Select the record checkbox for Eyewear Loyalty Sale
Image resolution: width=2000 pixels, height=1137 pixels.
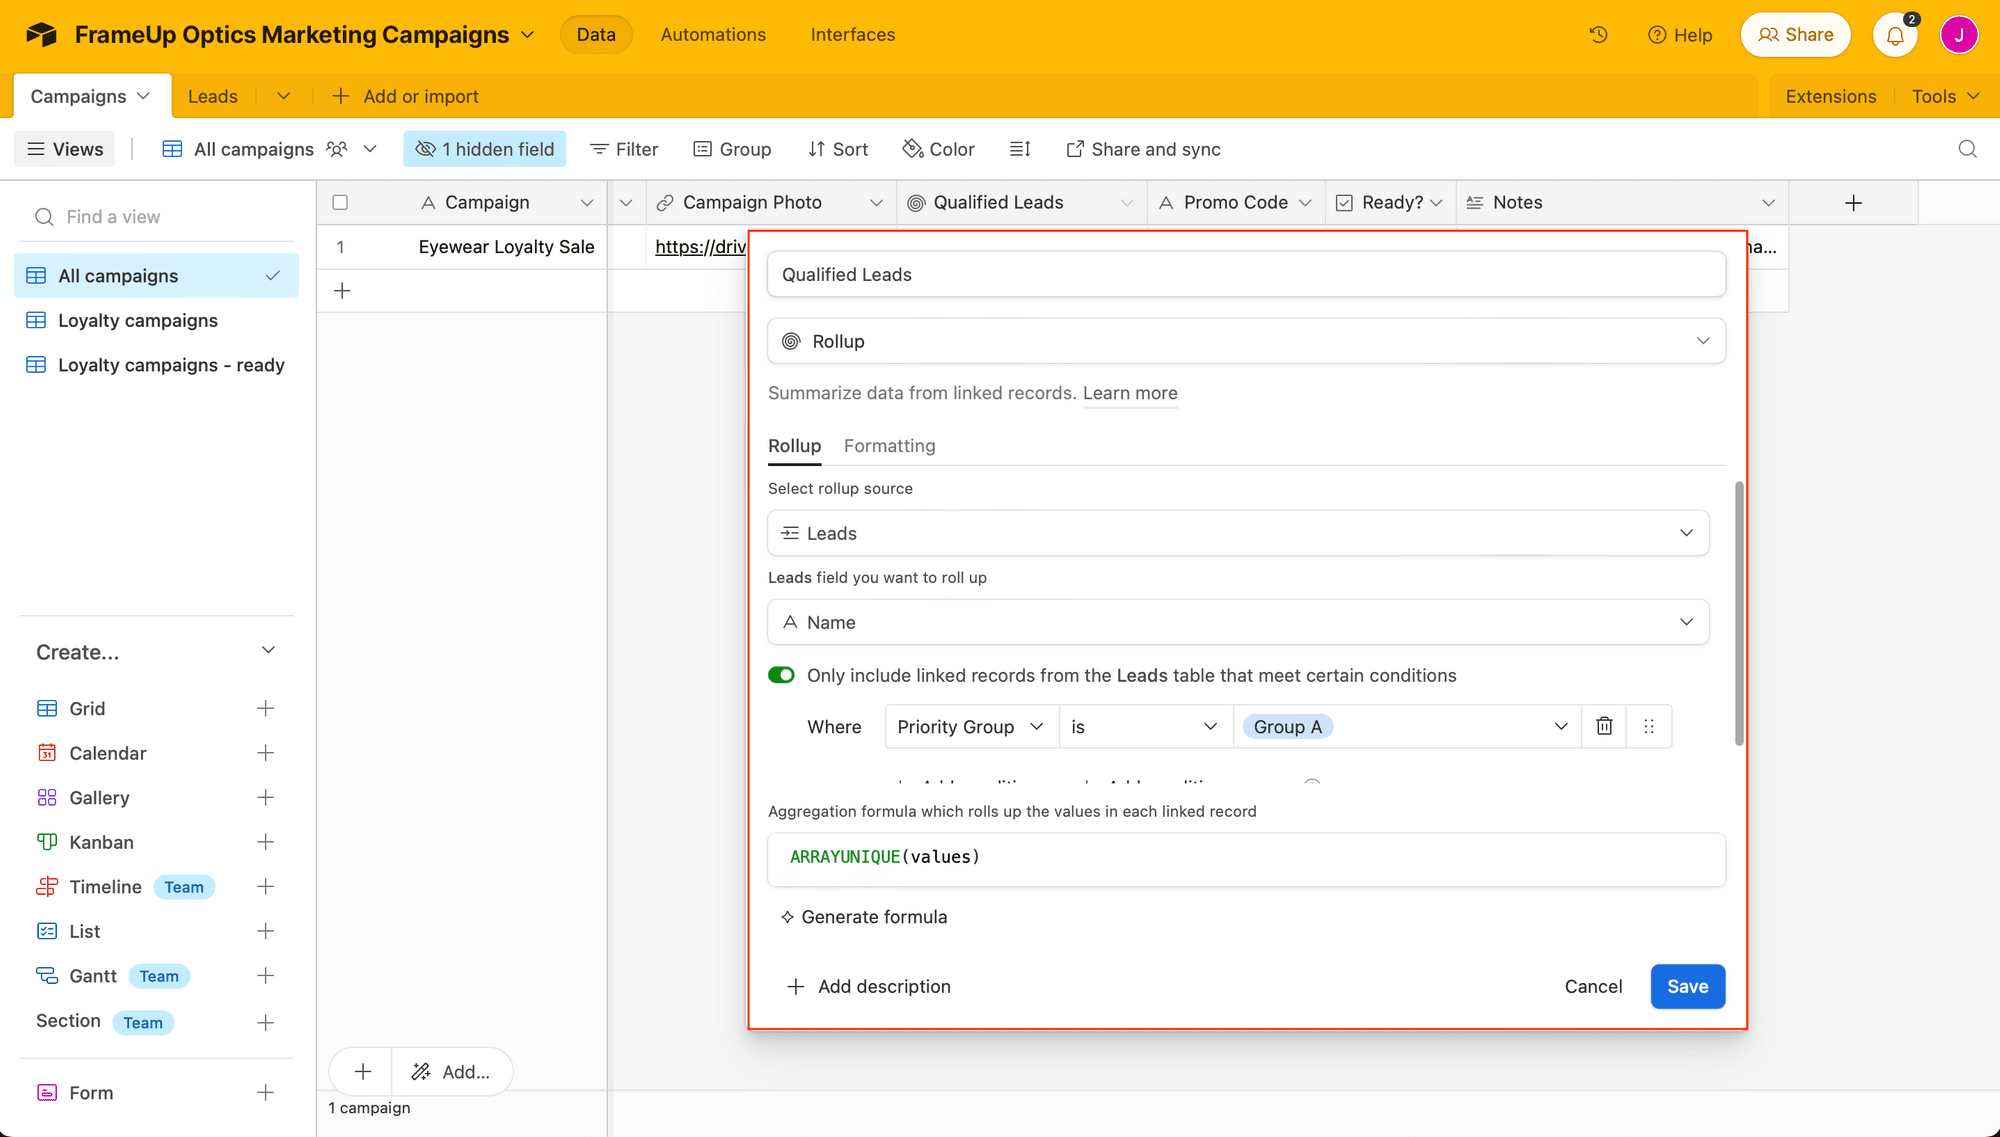[340, 246]
